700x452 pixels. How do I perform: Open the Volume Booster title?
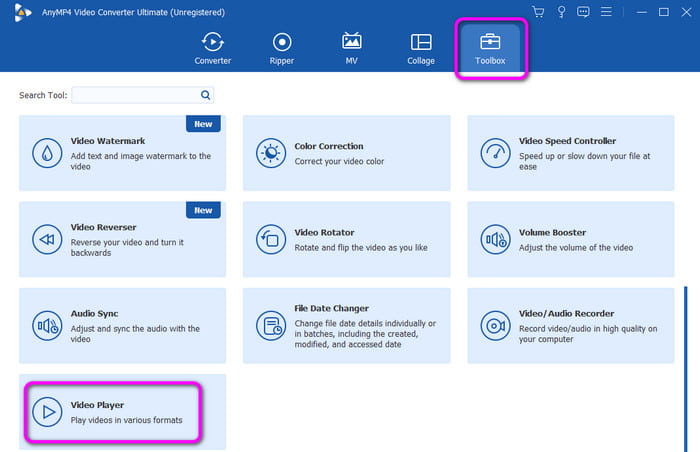(552, 232)
